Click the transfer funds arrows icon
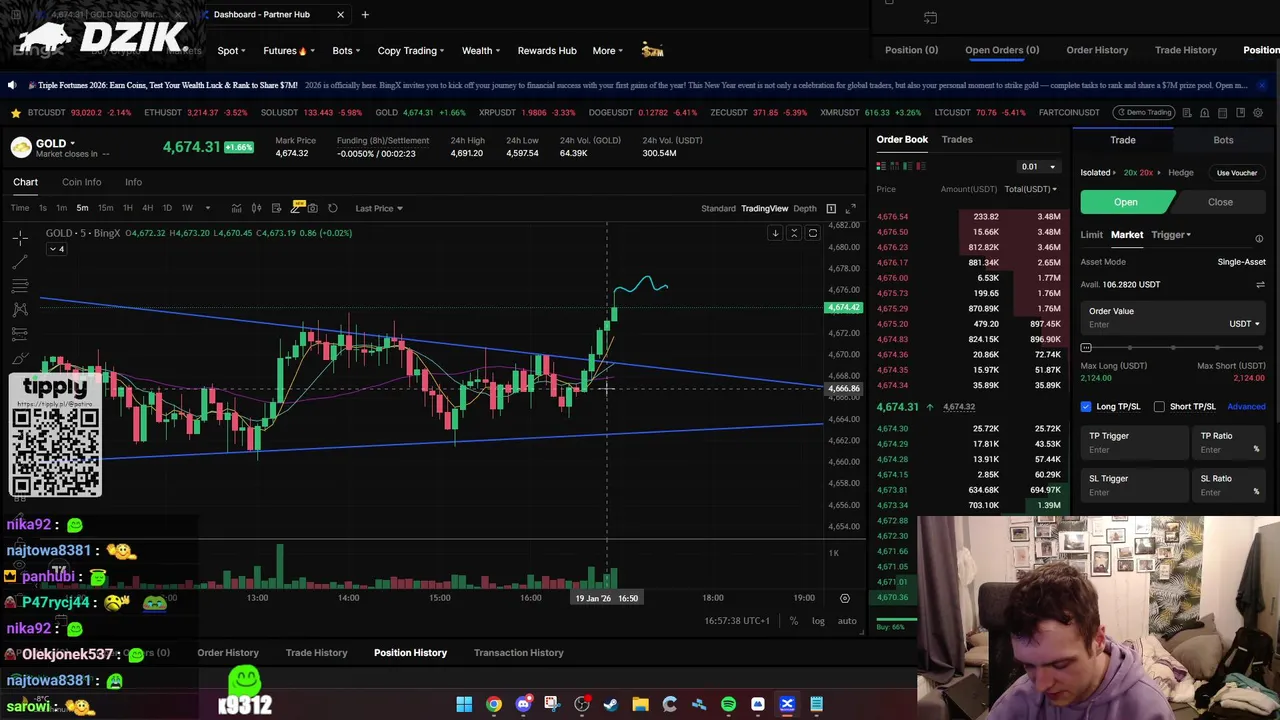The height and width of the screenshot is (720, 1280). [x=1260, y=285]
